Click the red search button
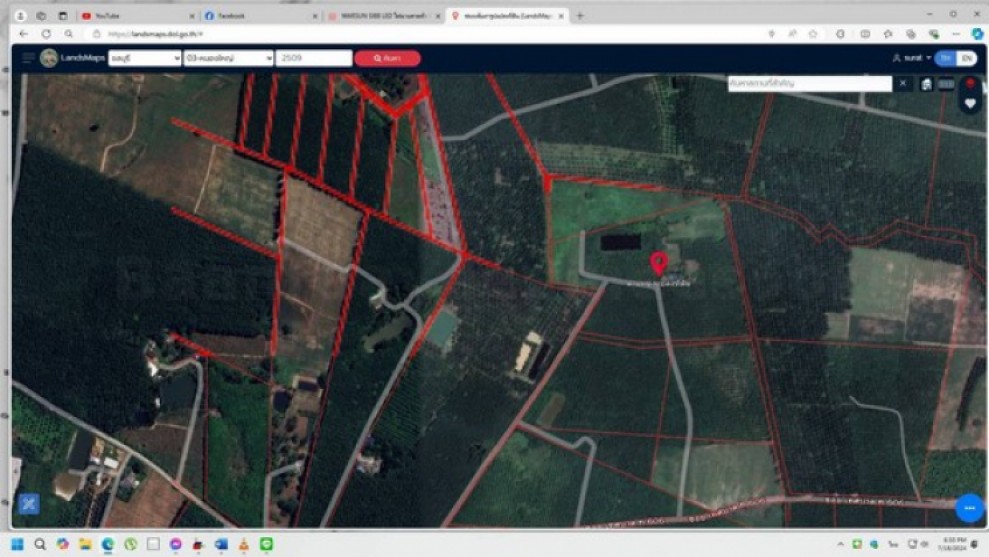 (x=387, y=58)
